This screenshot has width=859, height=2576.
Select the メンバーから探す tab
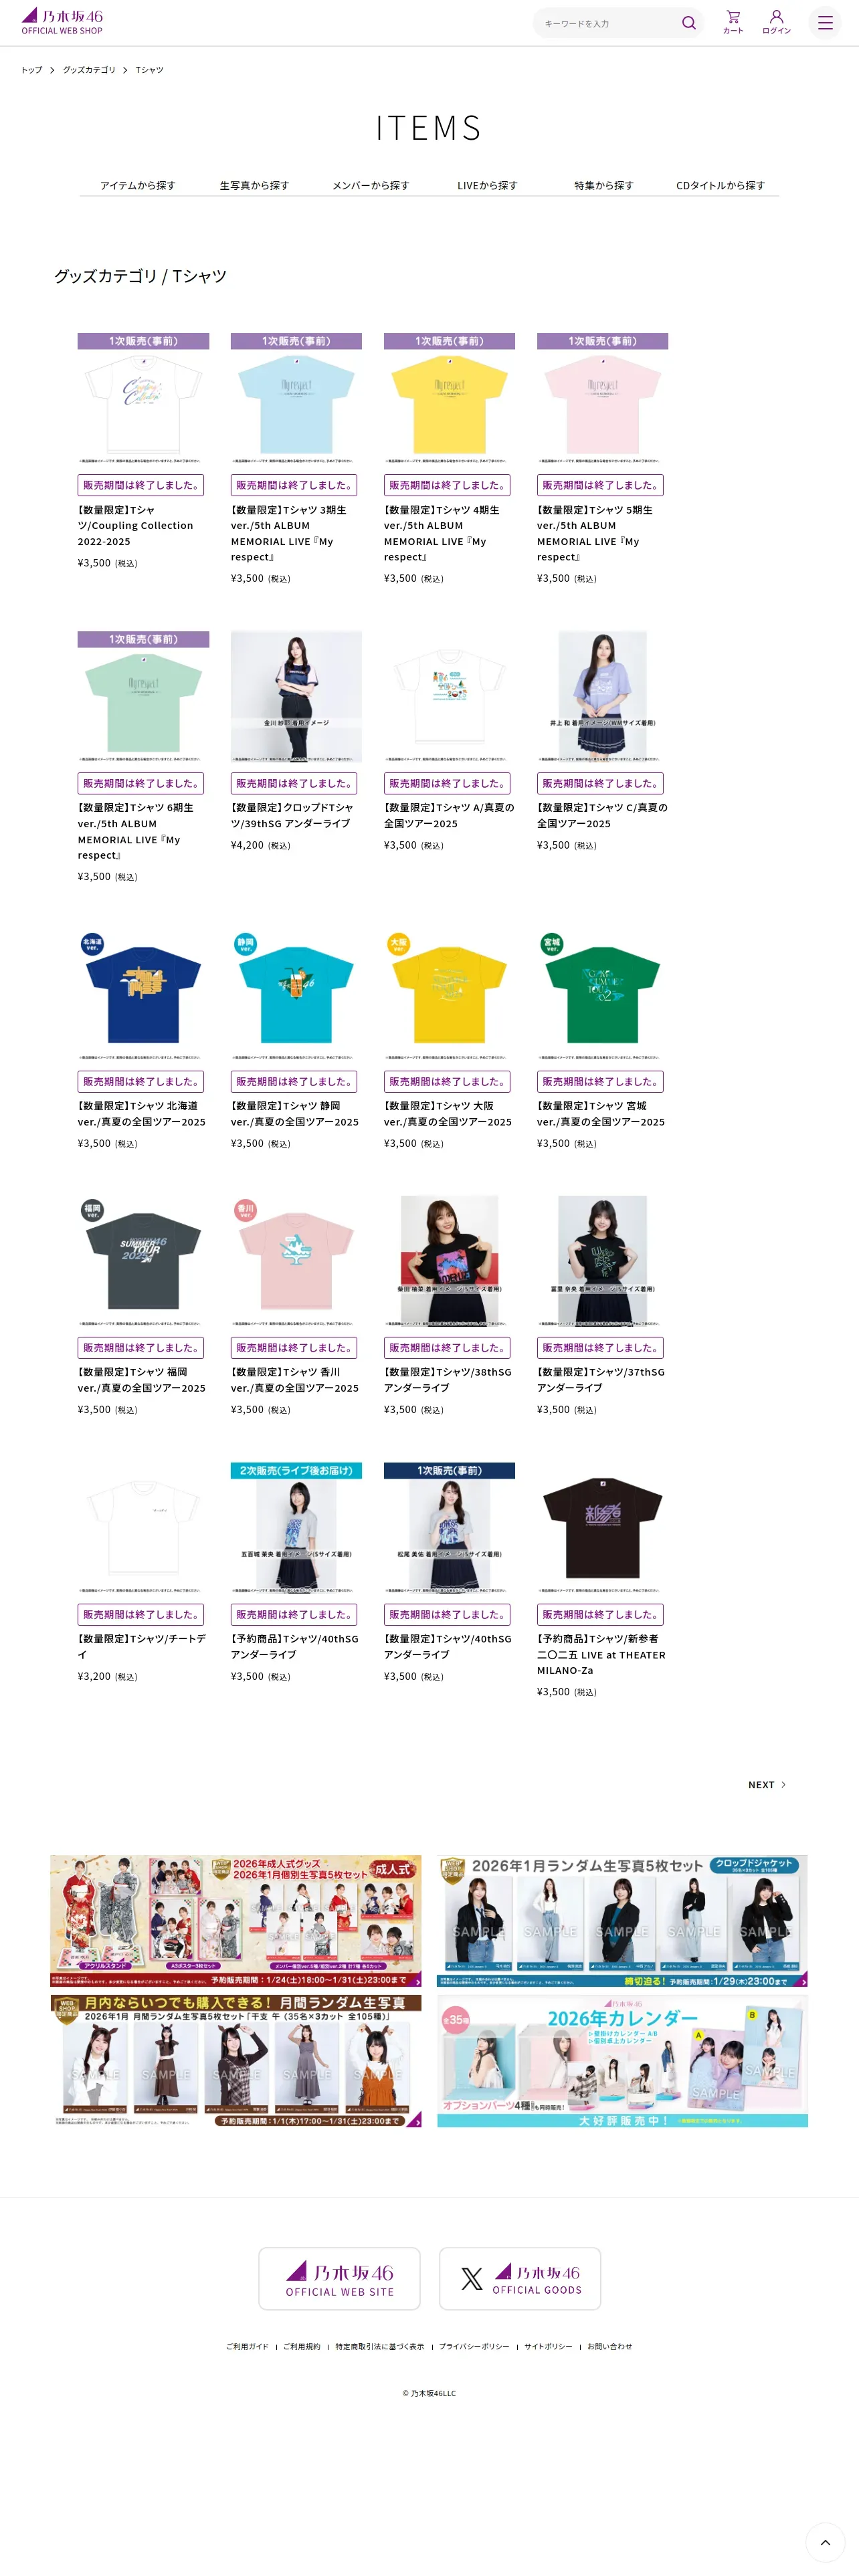(371, 185)
